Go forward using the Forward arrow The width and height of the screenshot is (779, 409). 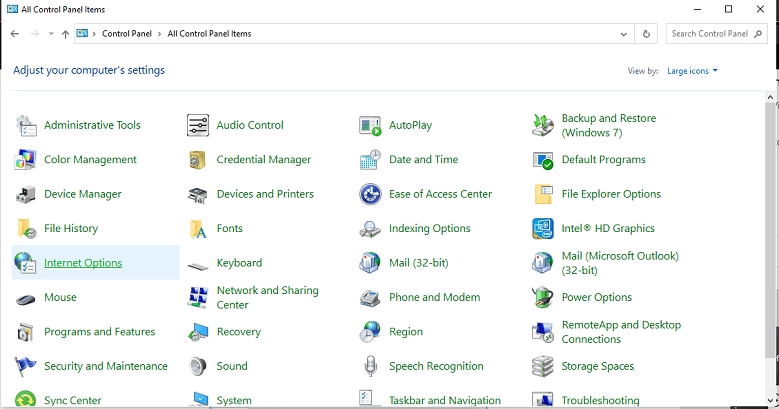click(x=35, y=34)
